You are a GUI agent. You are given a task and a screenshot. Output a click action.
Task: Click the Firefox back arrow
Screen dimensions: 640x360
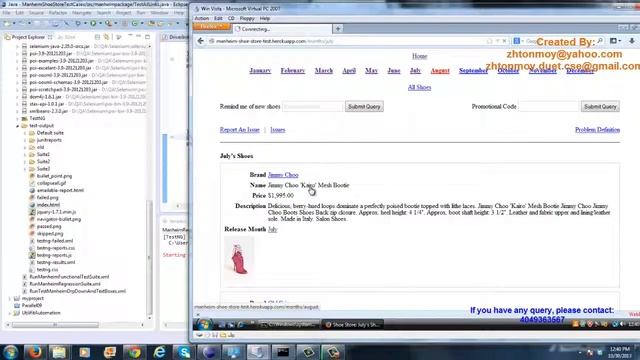(x=200, y=41)
